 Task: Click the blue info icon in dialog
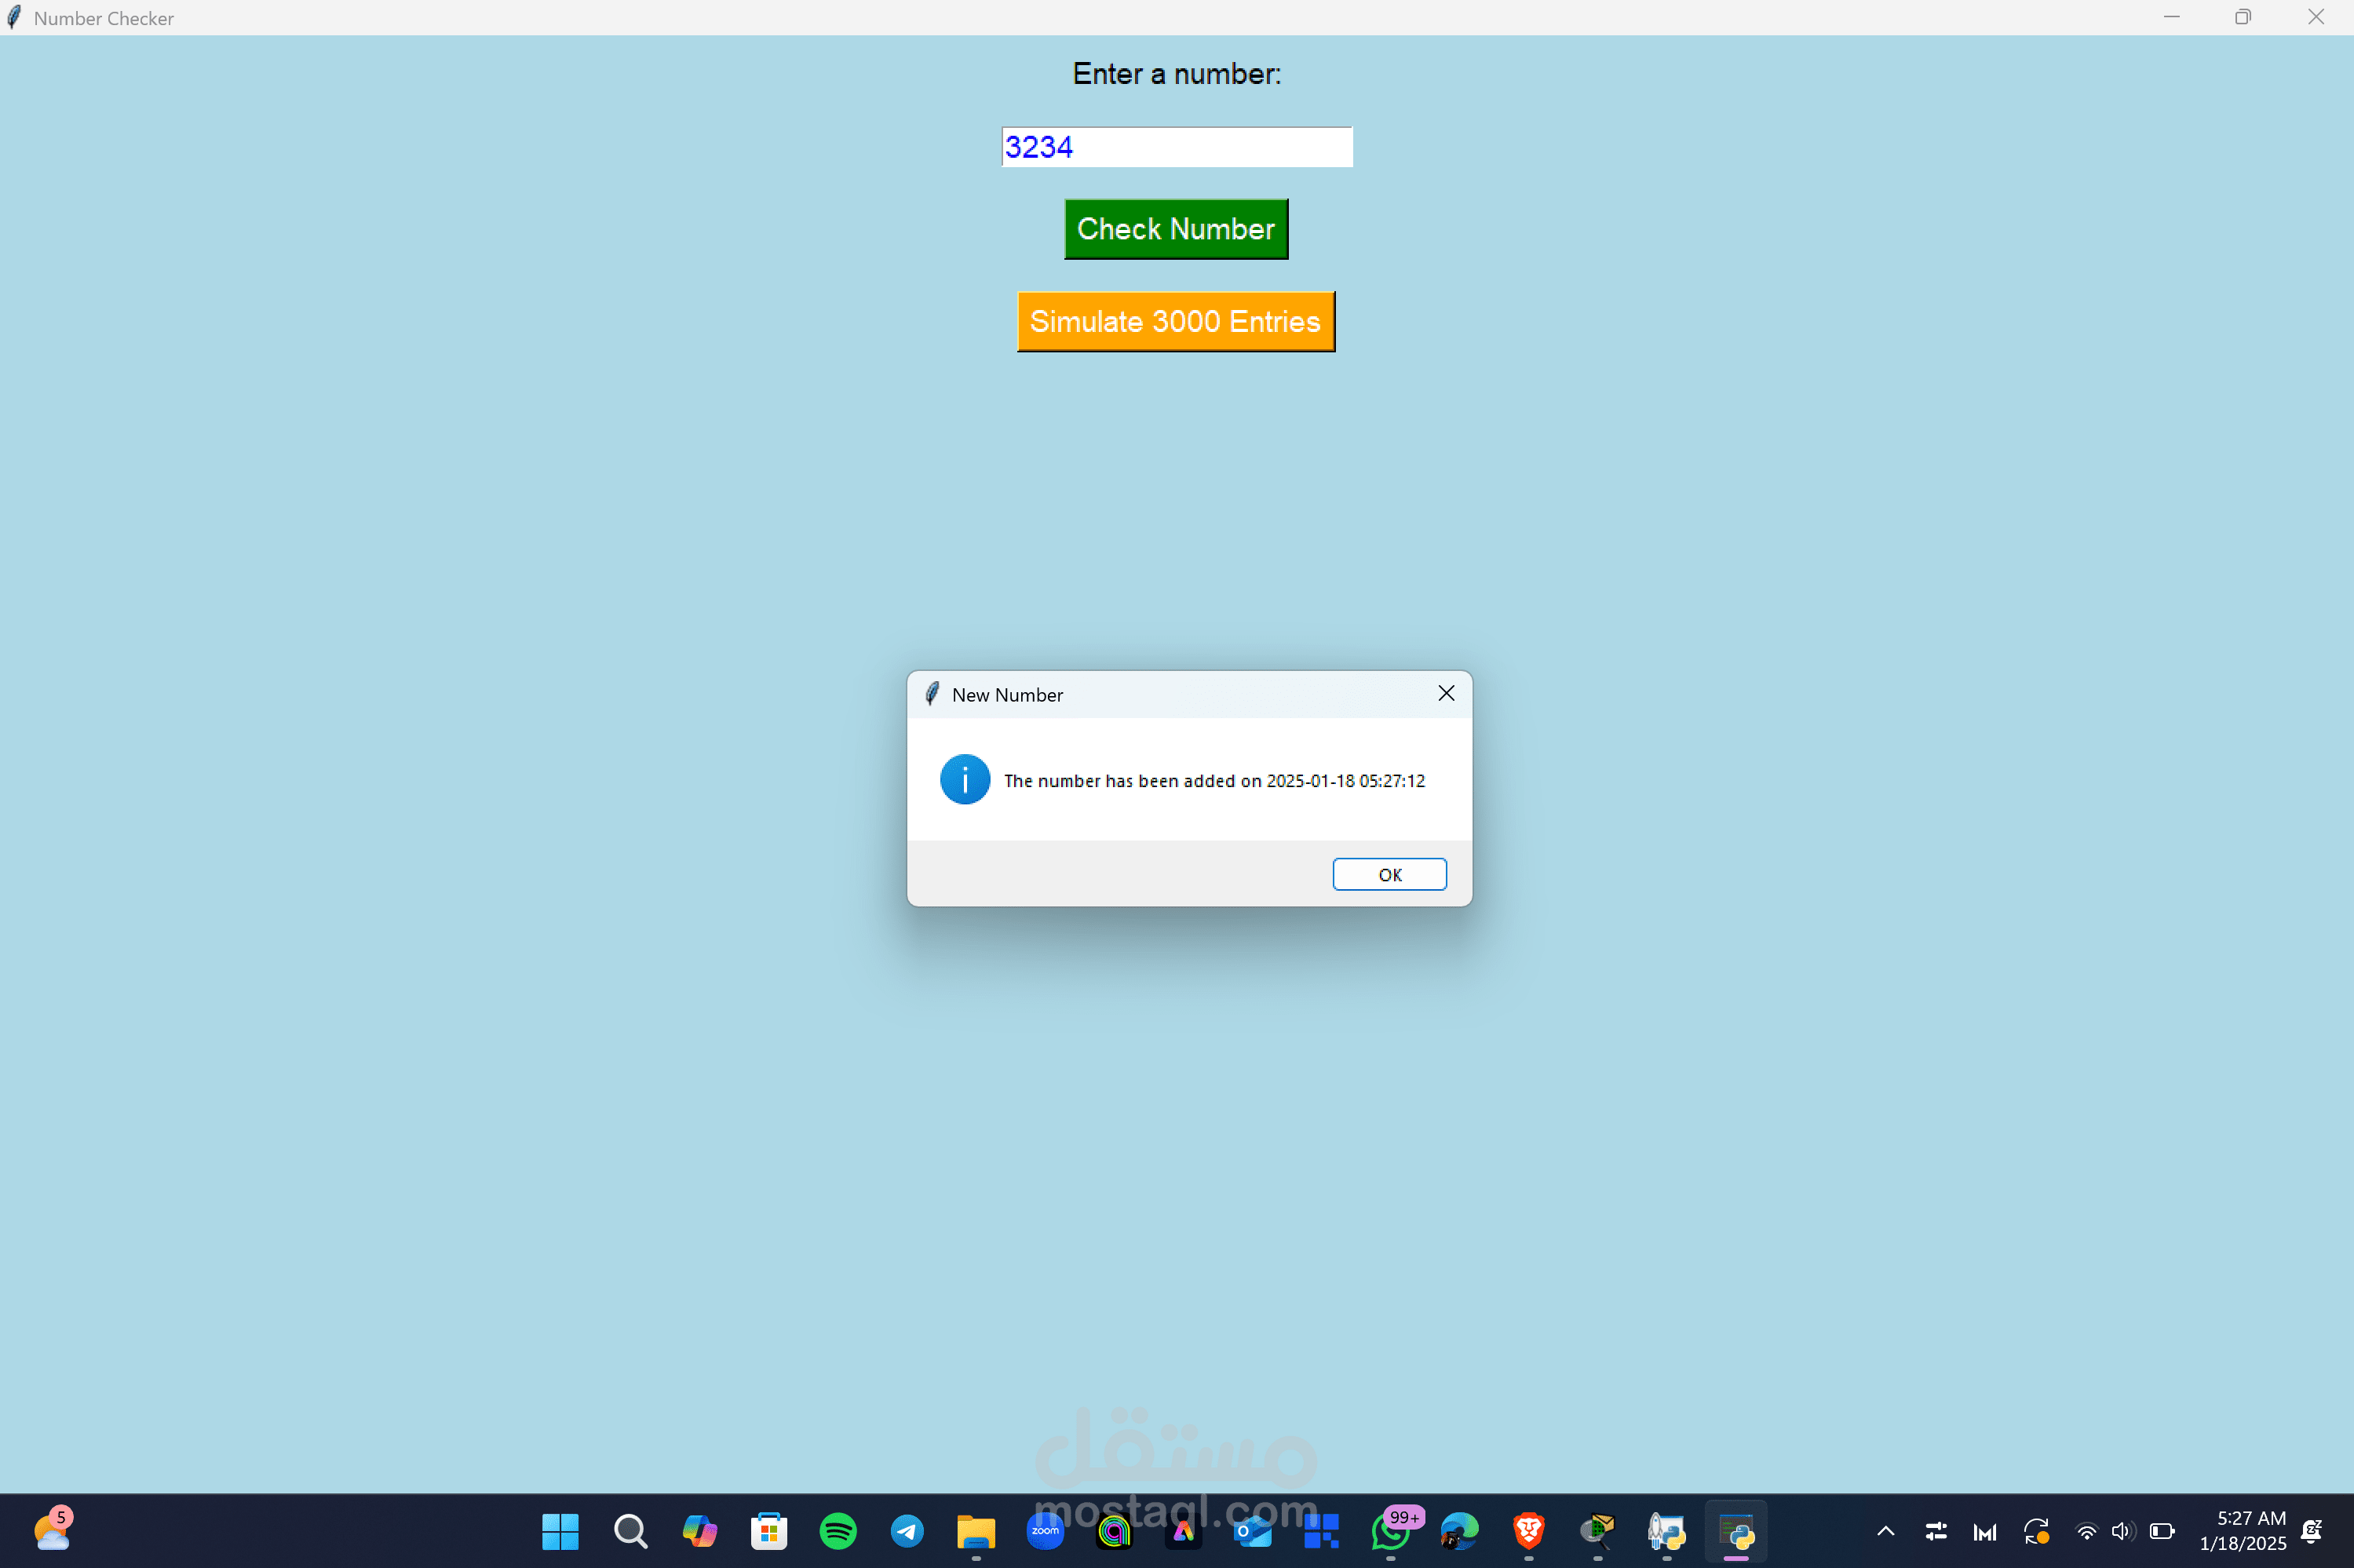tap(964, 779)
